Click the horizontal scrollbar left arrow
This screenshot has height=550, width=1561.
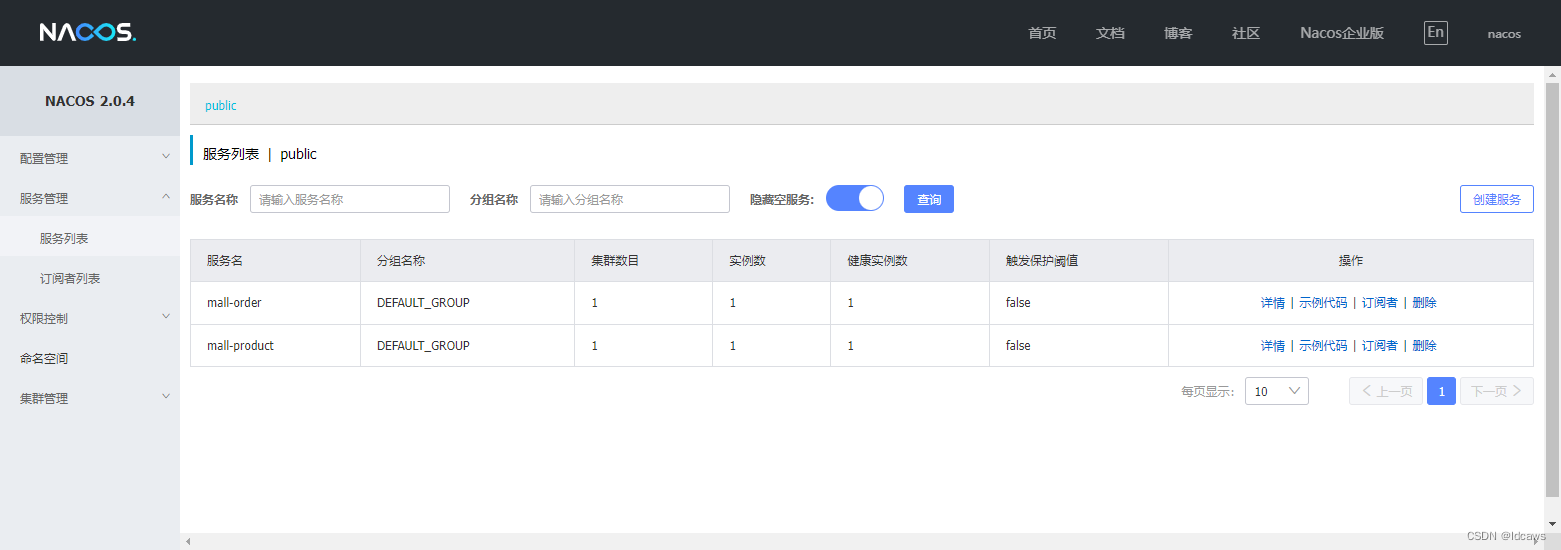(186, 541)
